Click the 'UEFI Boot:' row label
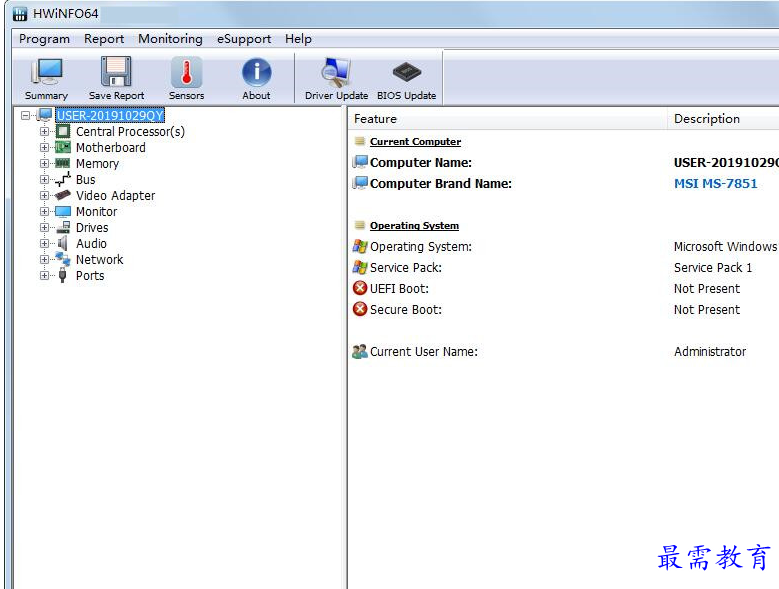The width and height of the screenshot is (779, 589). [399, 289]
